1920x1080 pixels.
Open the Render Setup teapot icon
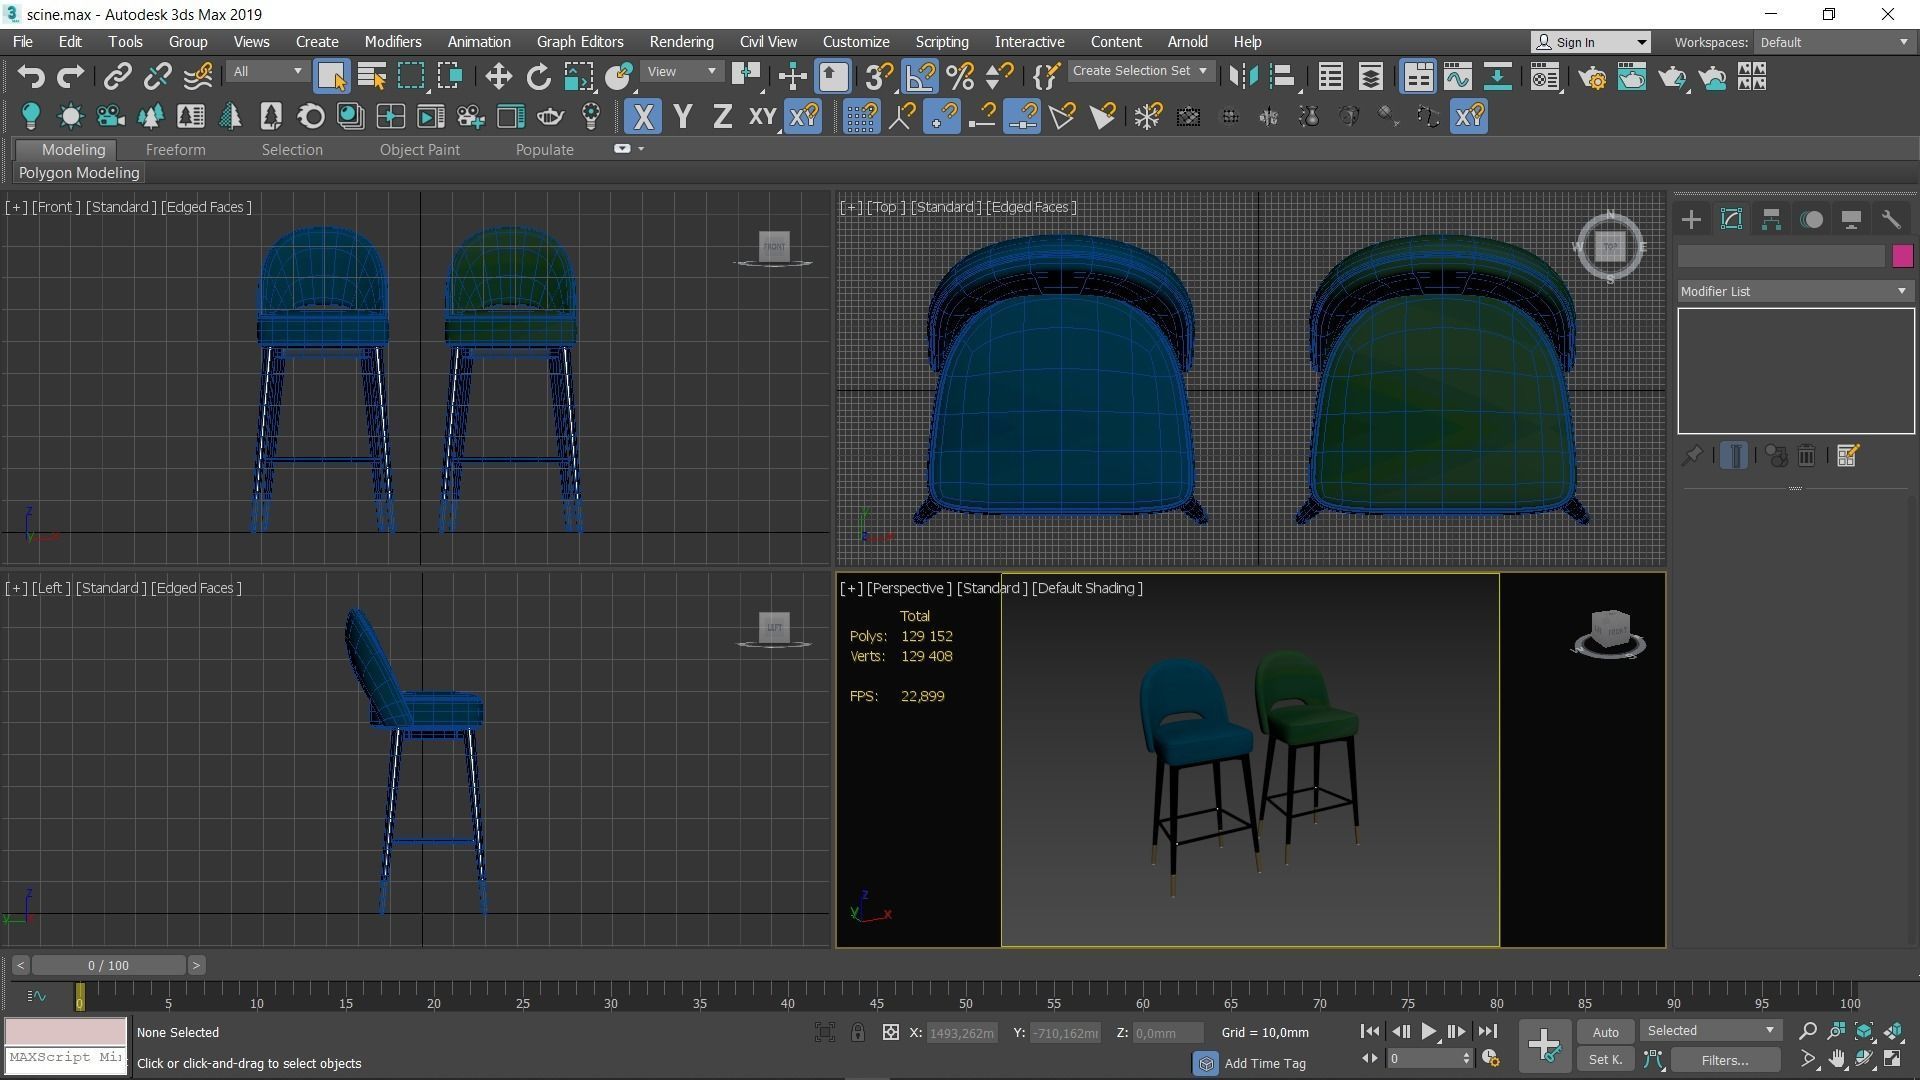click(x=1593, y=77)
